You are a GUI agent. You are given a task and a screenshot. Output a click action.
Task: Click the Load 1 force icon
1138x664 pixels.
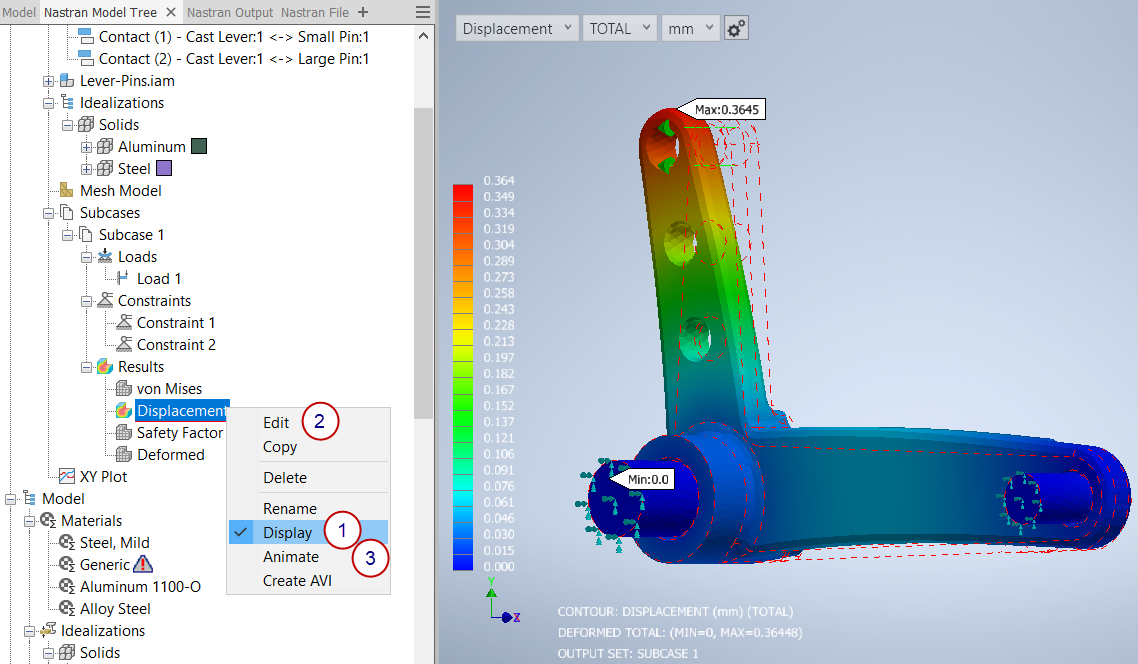click(x=123, y=278)
